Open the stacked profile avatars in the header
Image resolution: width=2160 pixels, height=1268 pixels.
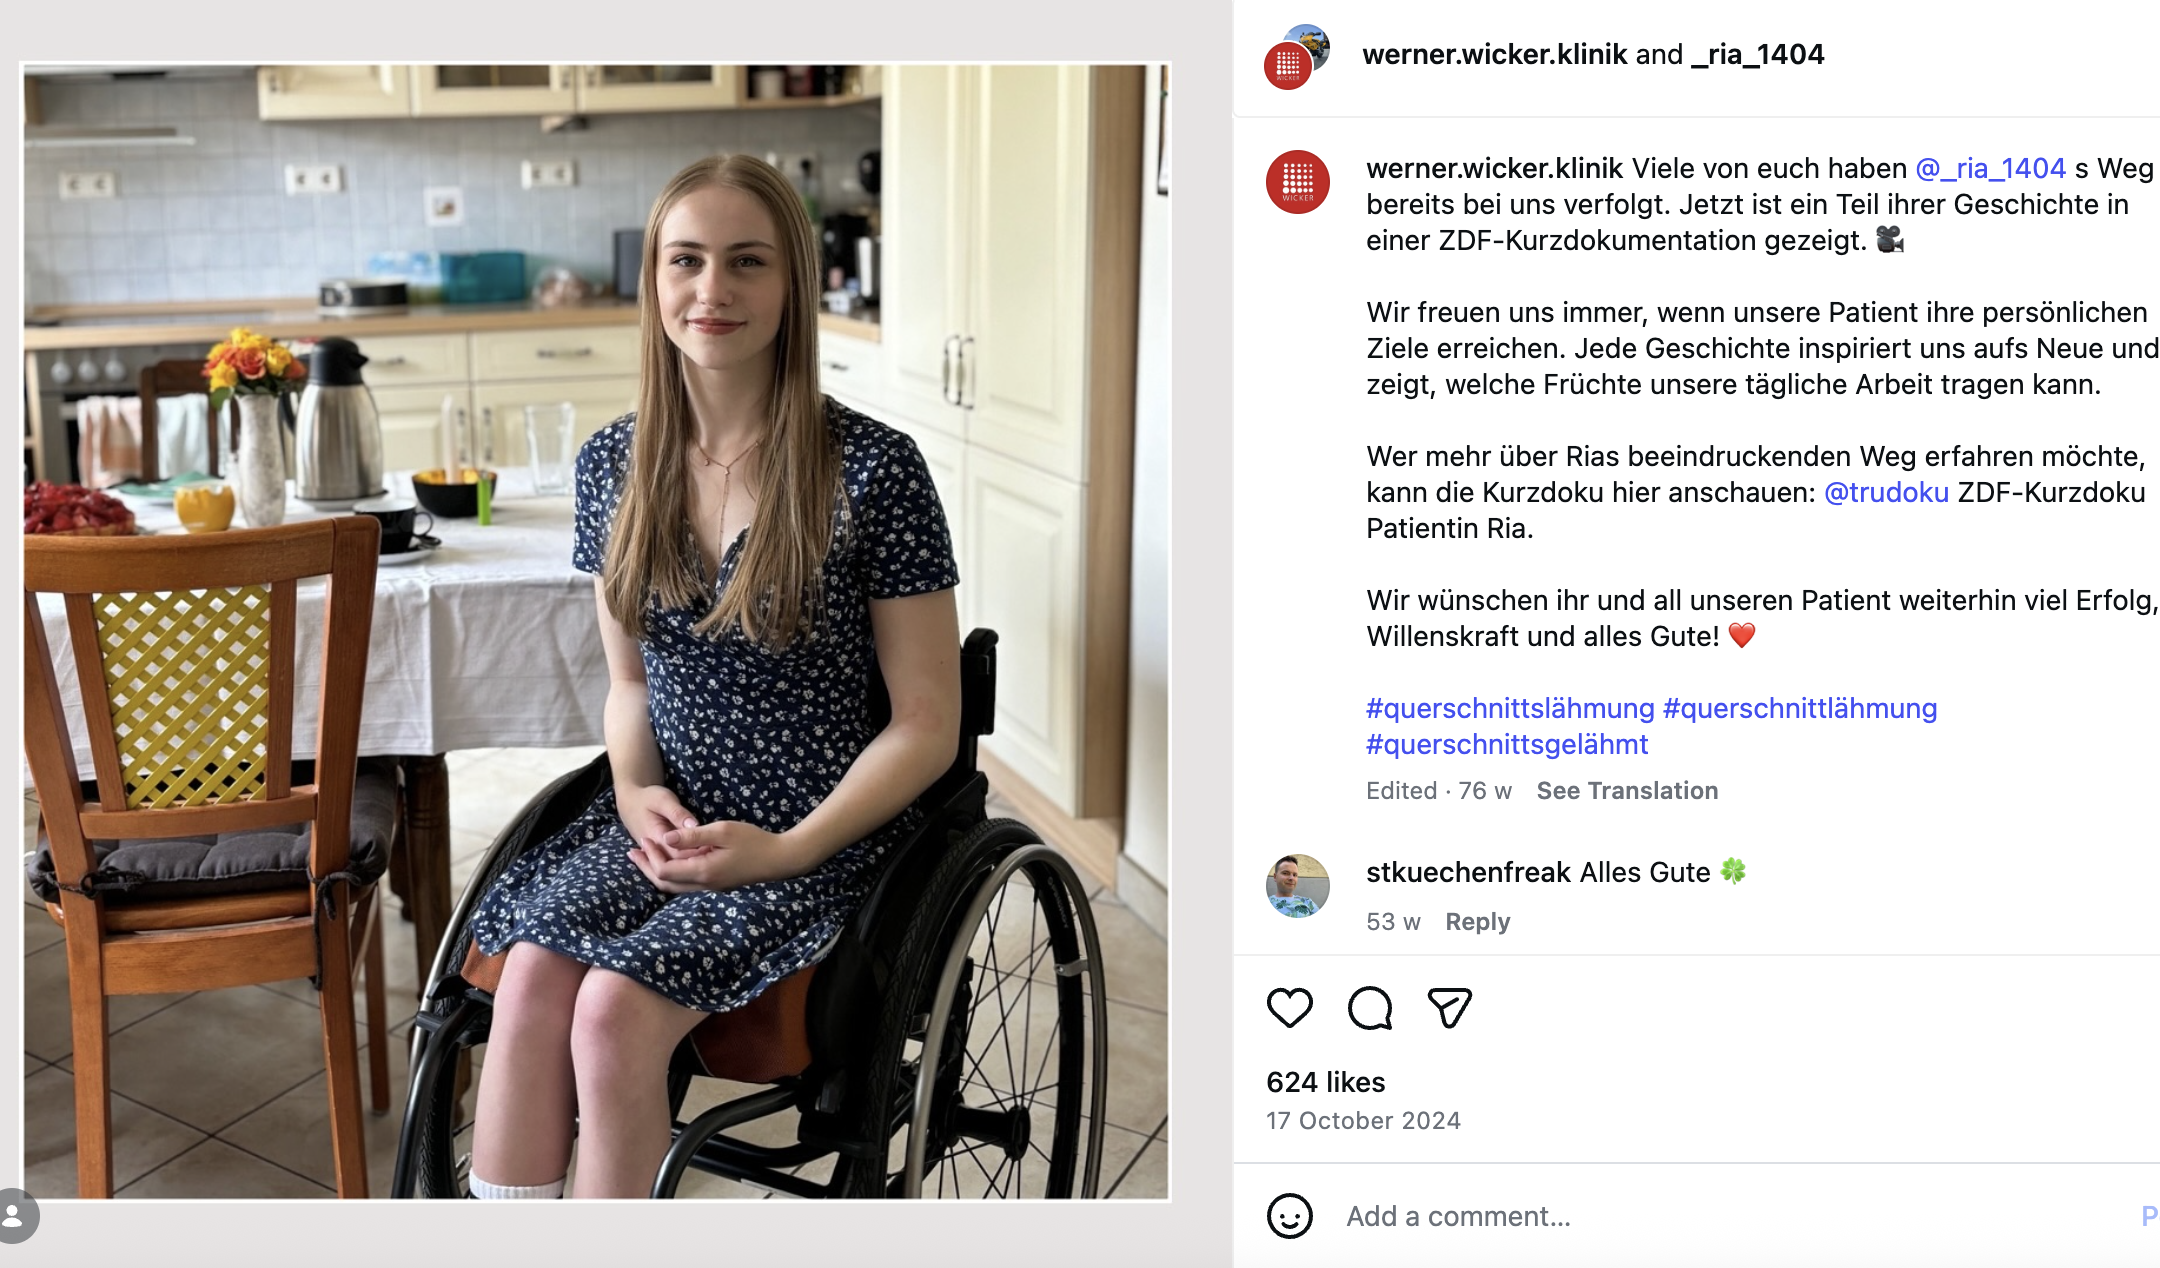tap(1297, 57)
